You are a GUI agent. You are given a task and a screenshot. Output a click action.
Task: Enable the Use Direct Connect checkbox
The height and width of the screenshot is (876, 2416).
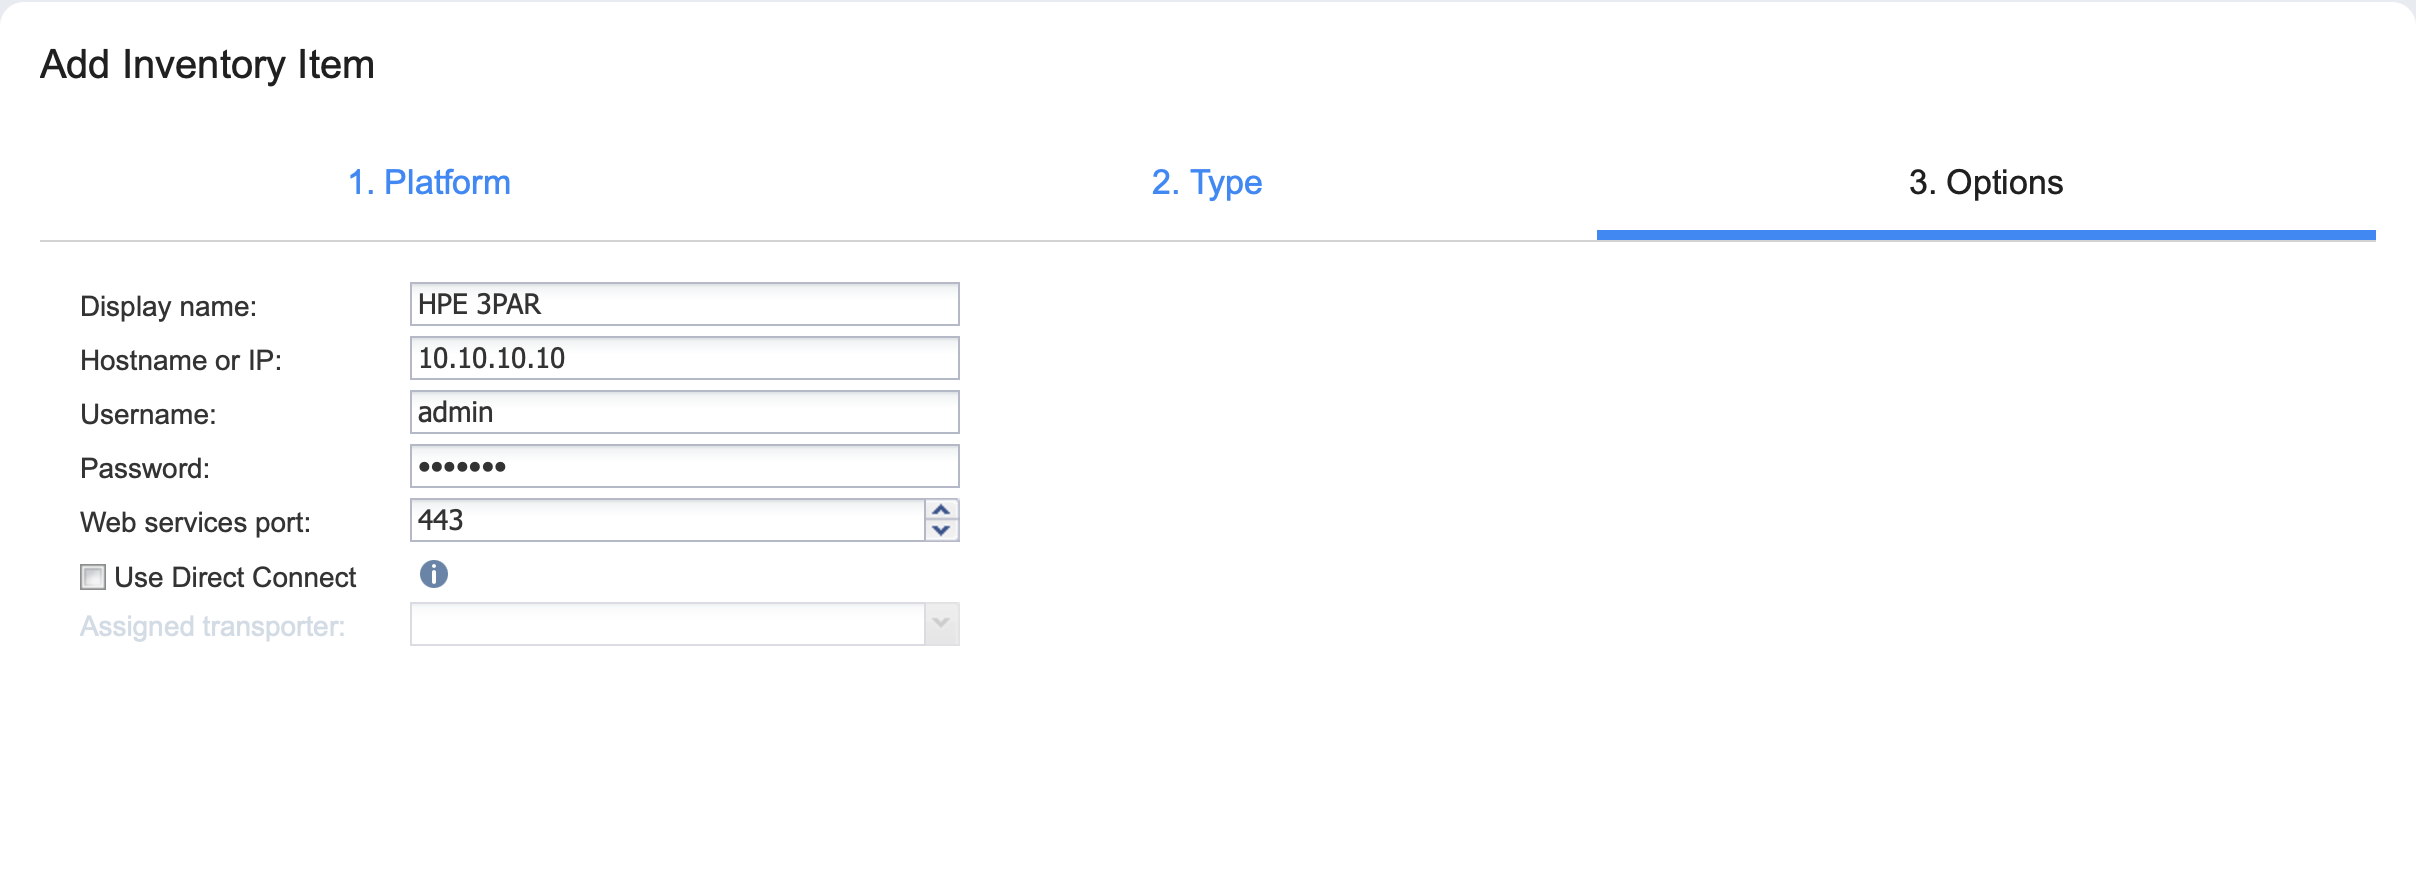click(x=93, y=577)
